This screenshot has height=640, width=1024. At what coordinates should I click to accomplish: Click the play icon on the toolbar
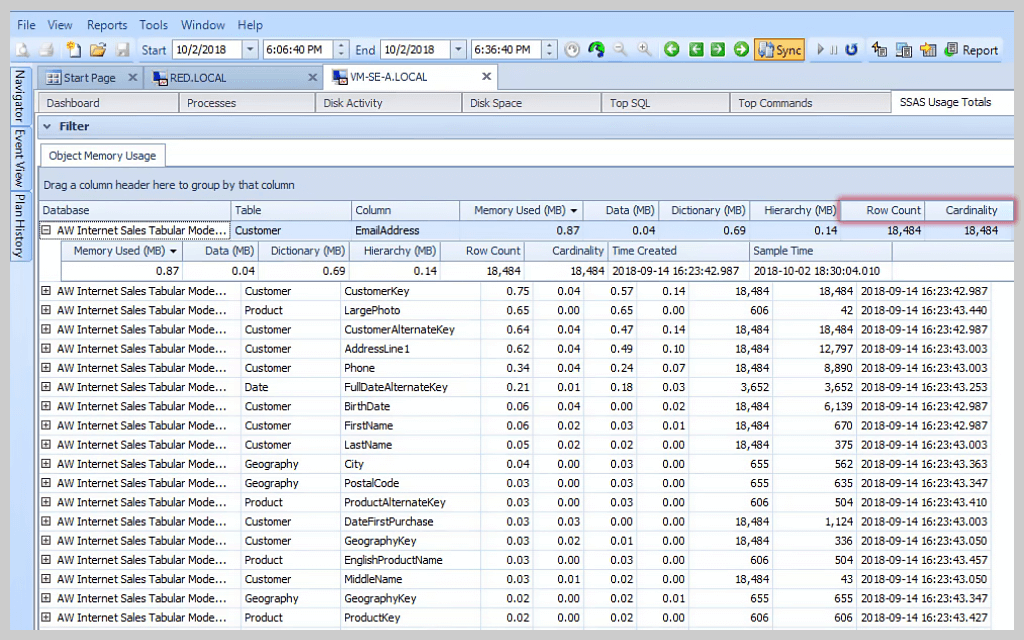(819, 49)
